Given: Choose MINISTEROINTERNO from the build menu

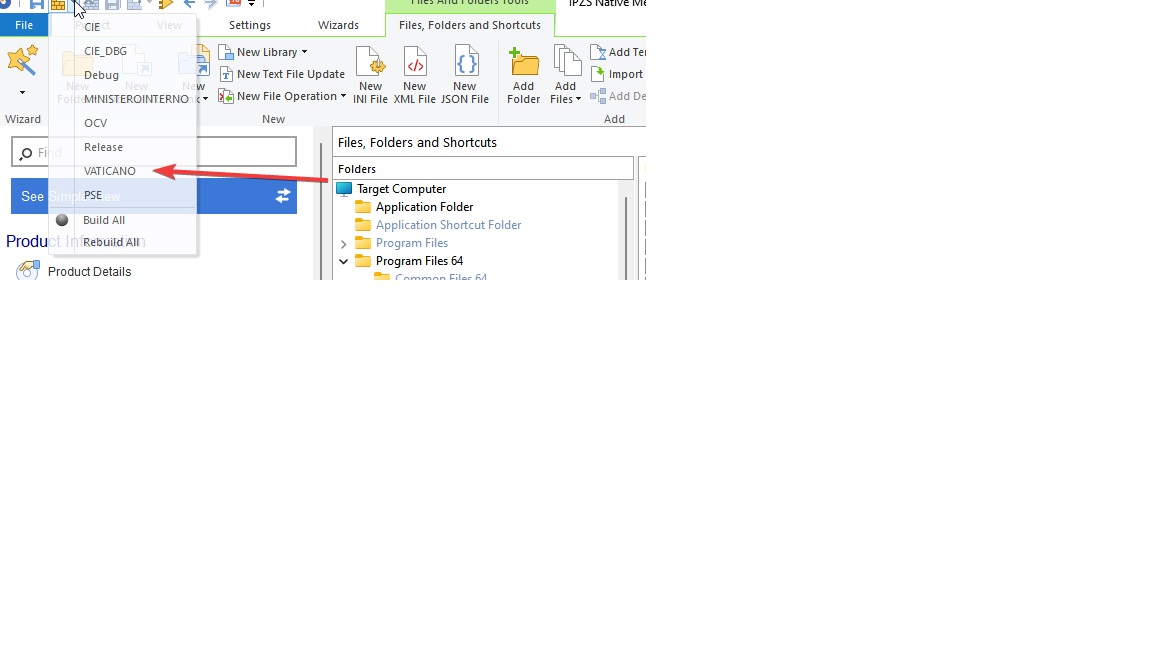Looking at the screenshot, I should (136, 99).
